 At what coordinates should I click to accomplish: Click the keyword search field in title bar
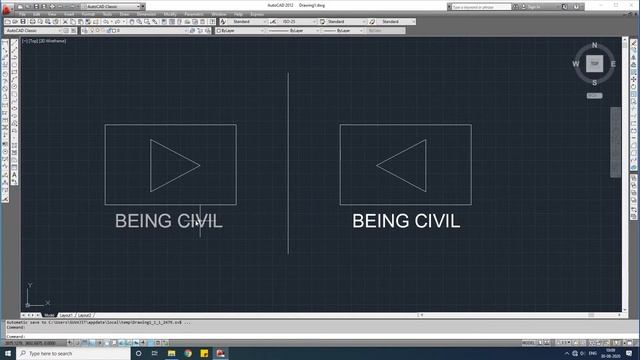click(x=481, y=7)
